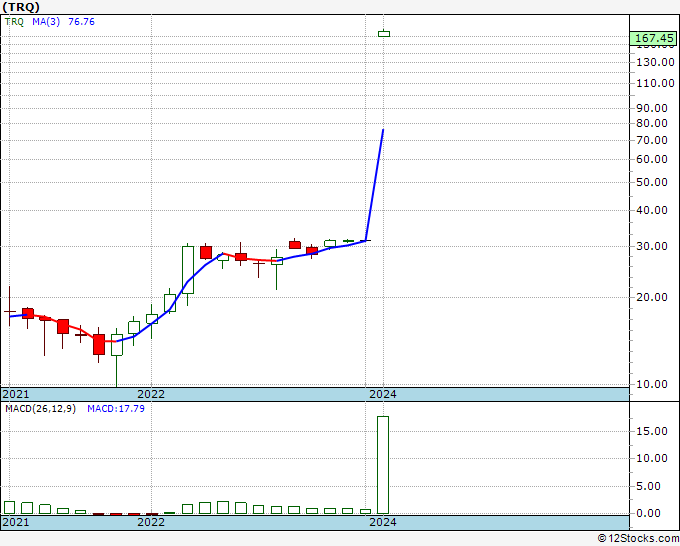Click the 40.00 price axis label
The height and width of the screenshot is (546, 680).
click(652, 210)
